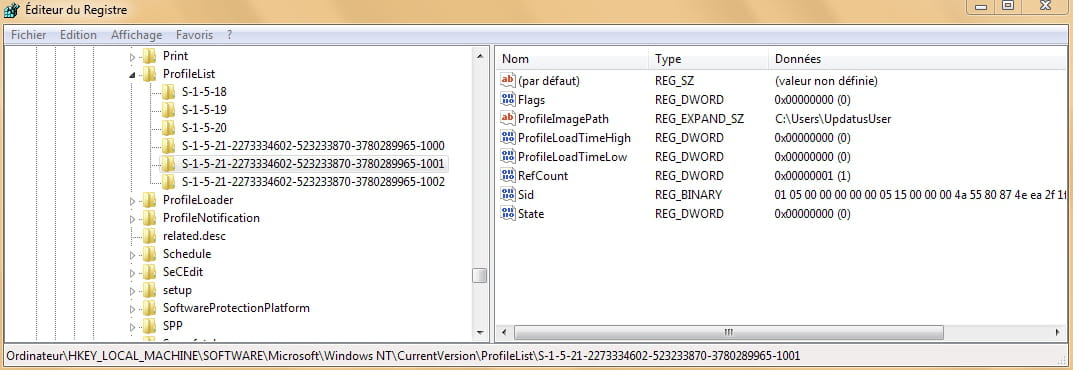Select the RefCount value name
This screenshot has width=1073, height=370.
[543, 176]
